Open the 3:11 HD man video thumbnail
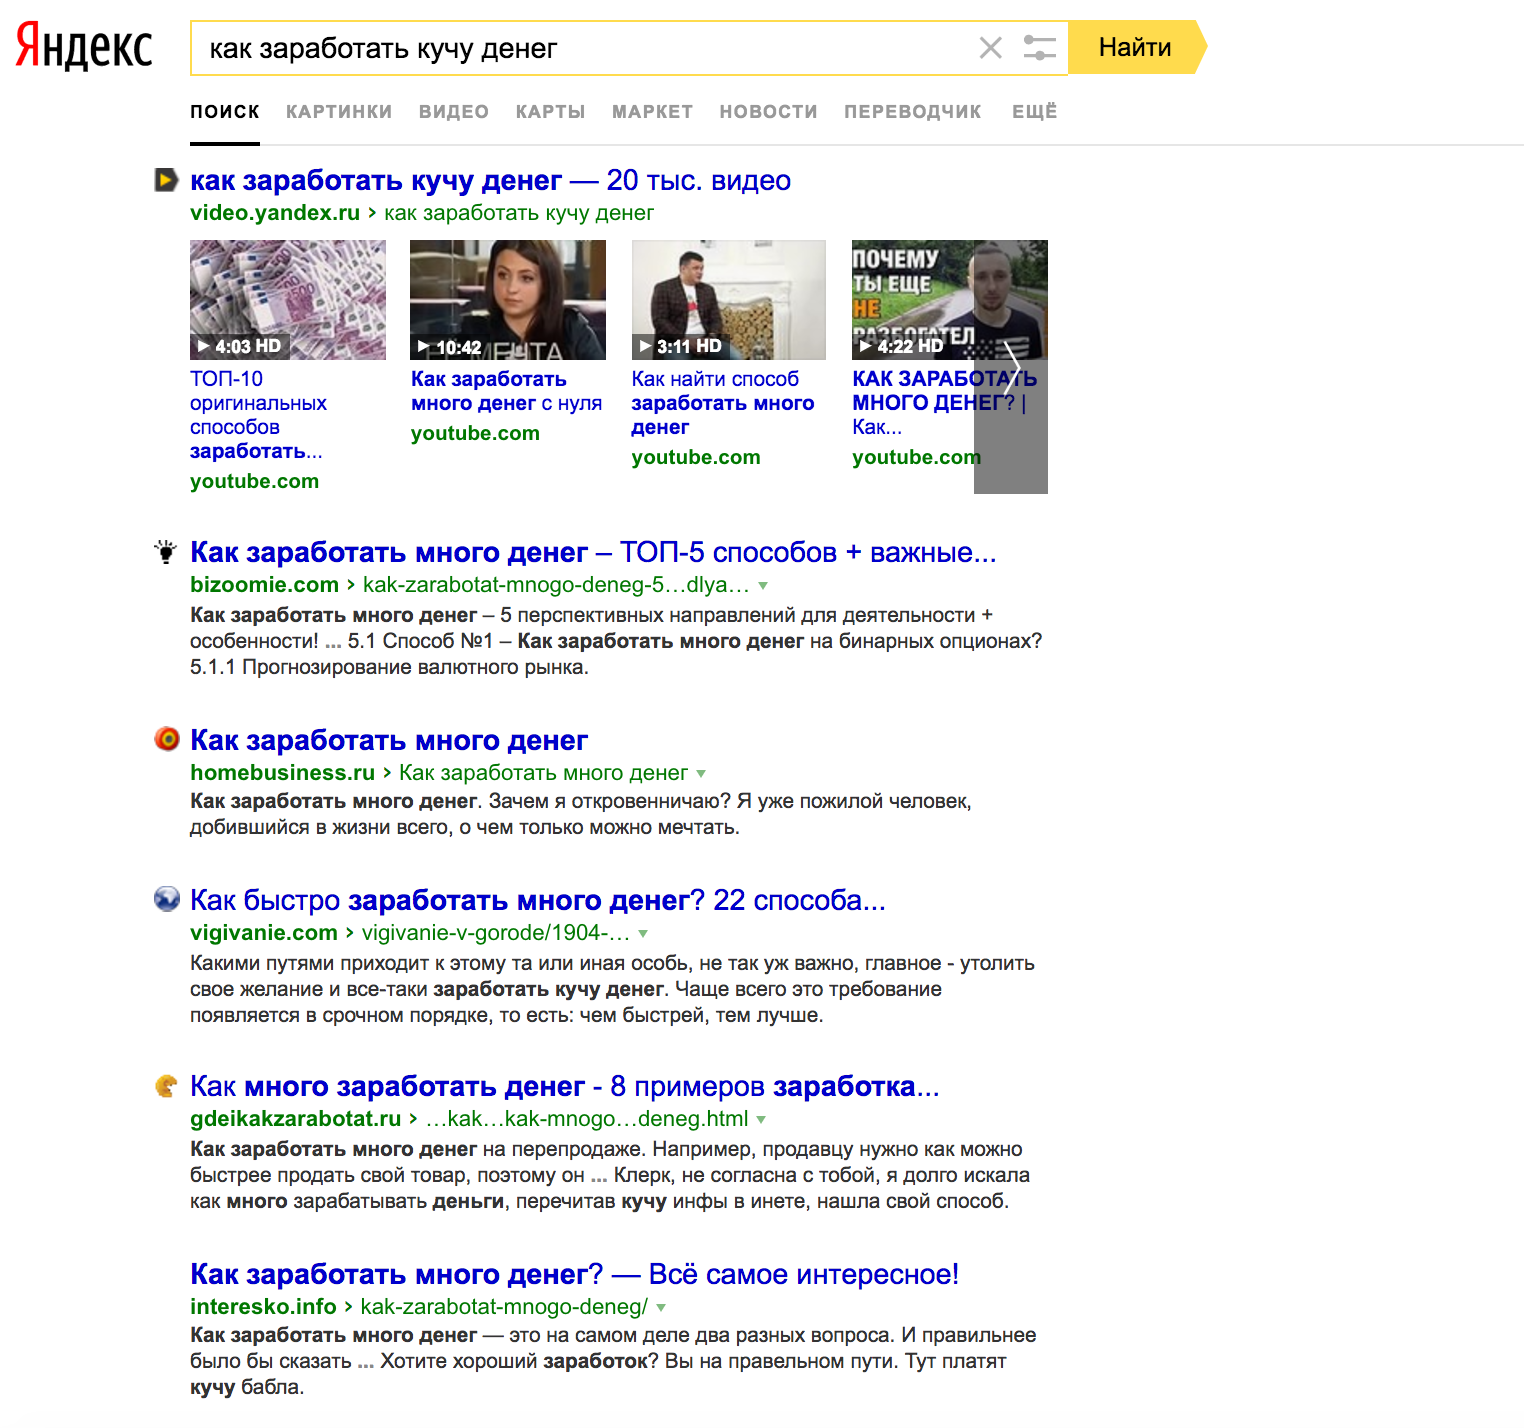The image size is (1524, 1428). click(729, 300)
